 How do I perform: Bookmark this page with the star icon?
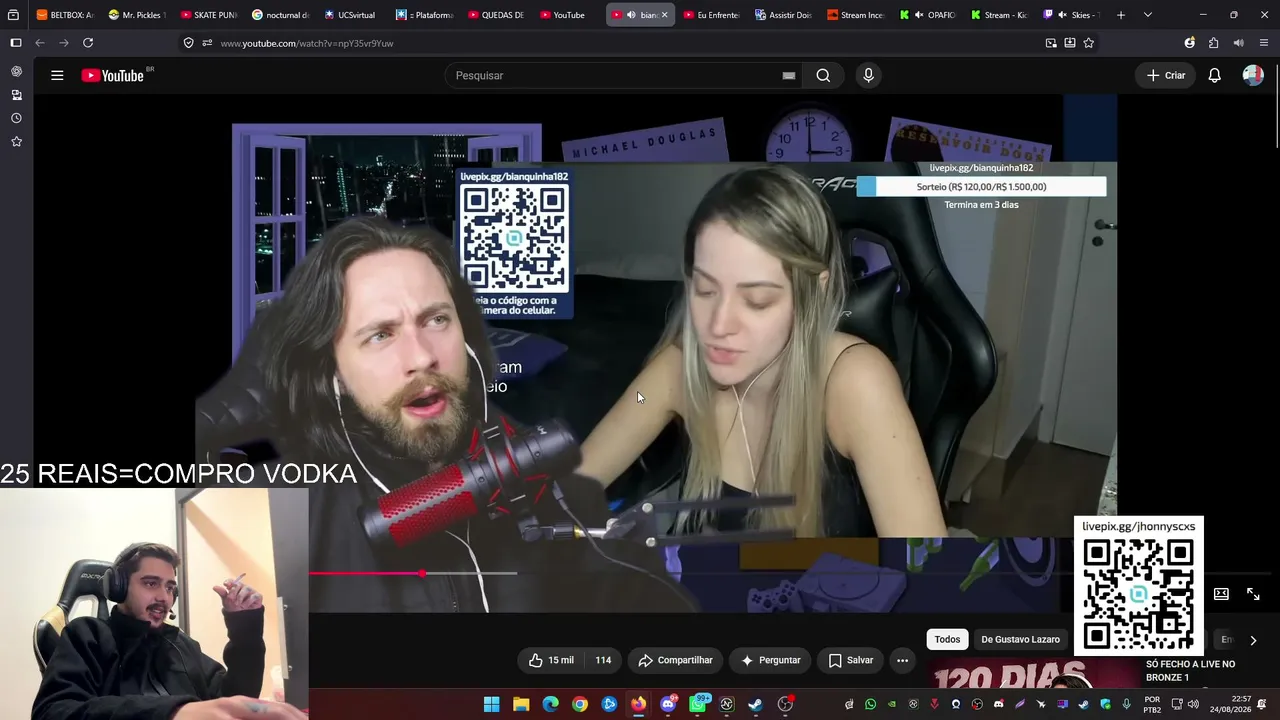[x=1089, y=43]
